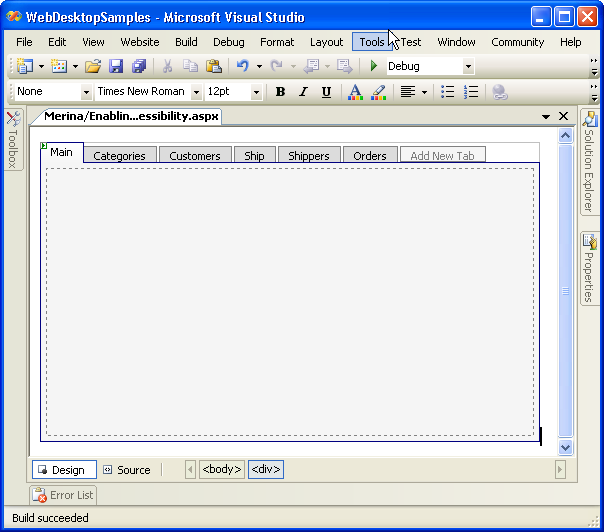Switch to the Customers tab
604x532 pixels.
[194, 156]
